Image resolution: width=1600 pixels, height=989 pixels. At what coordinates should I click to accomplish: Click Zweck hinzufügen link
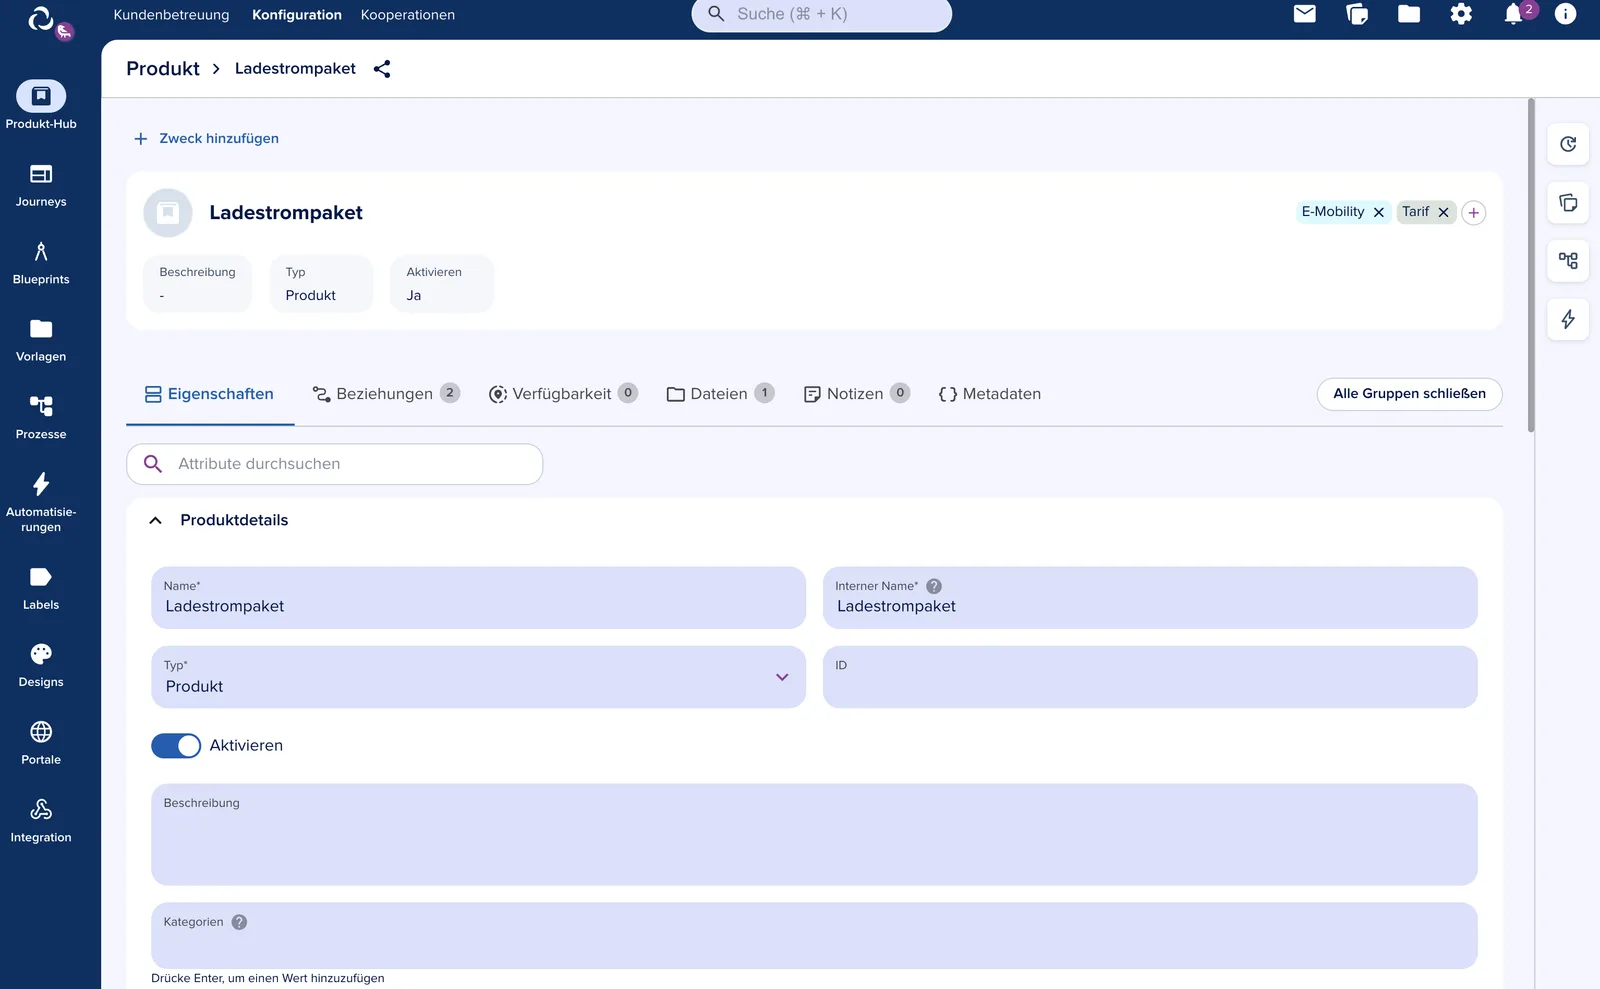pos(207,139)
